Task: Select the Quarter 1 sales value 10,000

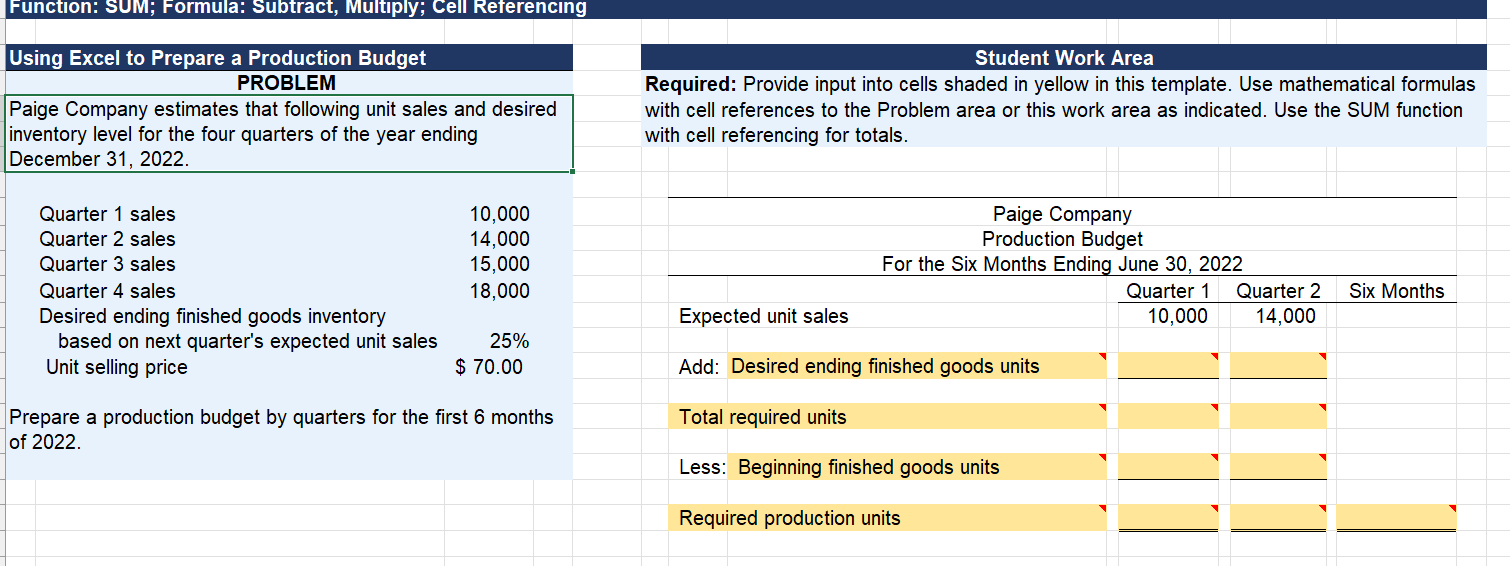Action: pos(500,214)
